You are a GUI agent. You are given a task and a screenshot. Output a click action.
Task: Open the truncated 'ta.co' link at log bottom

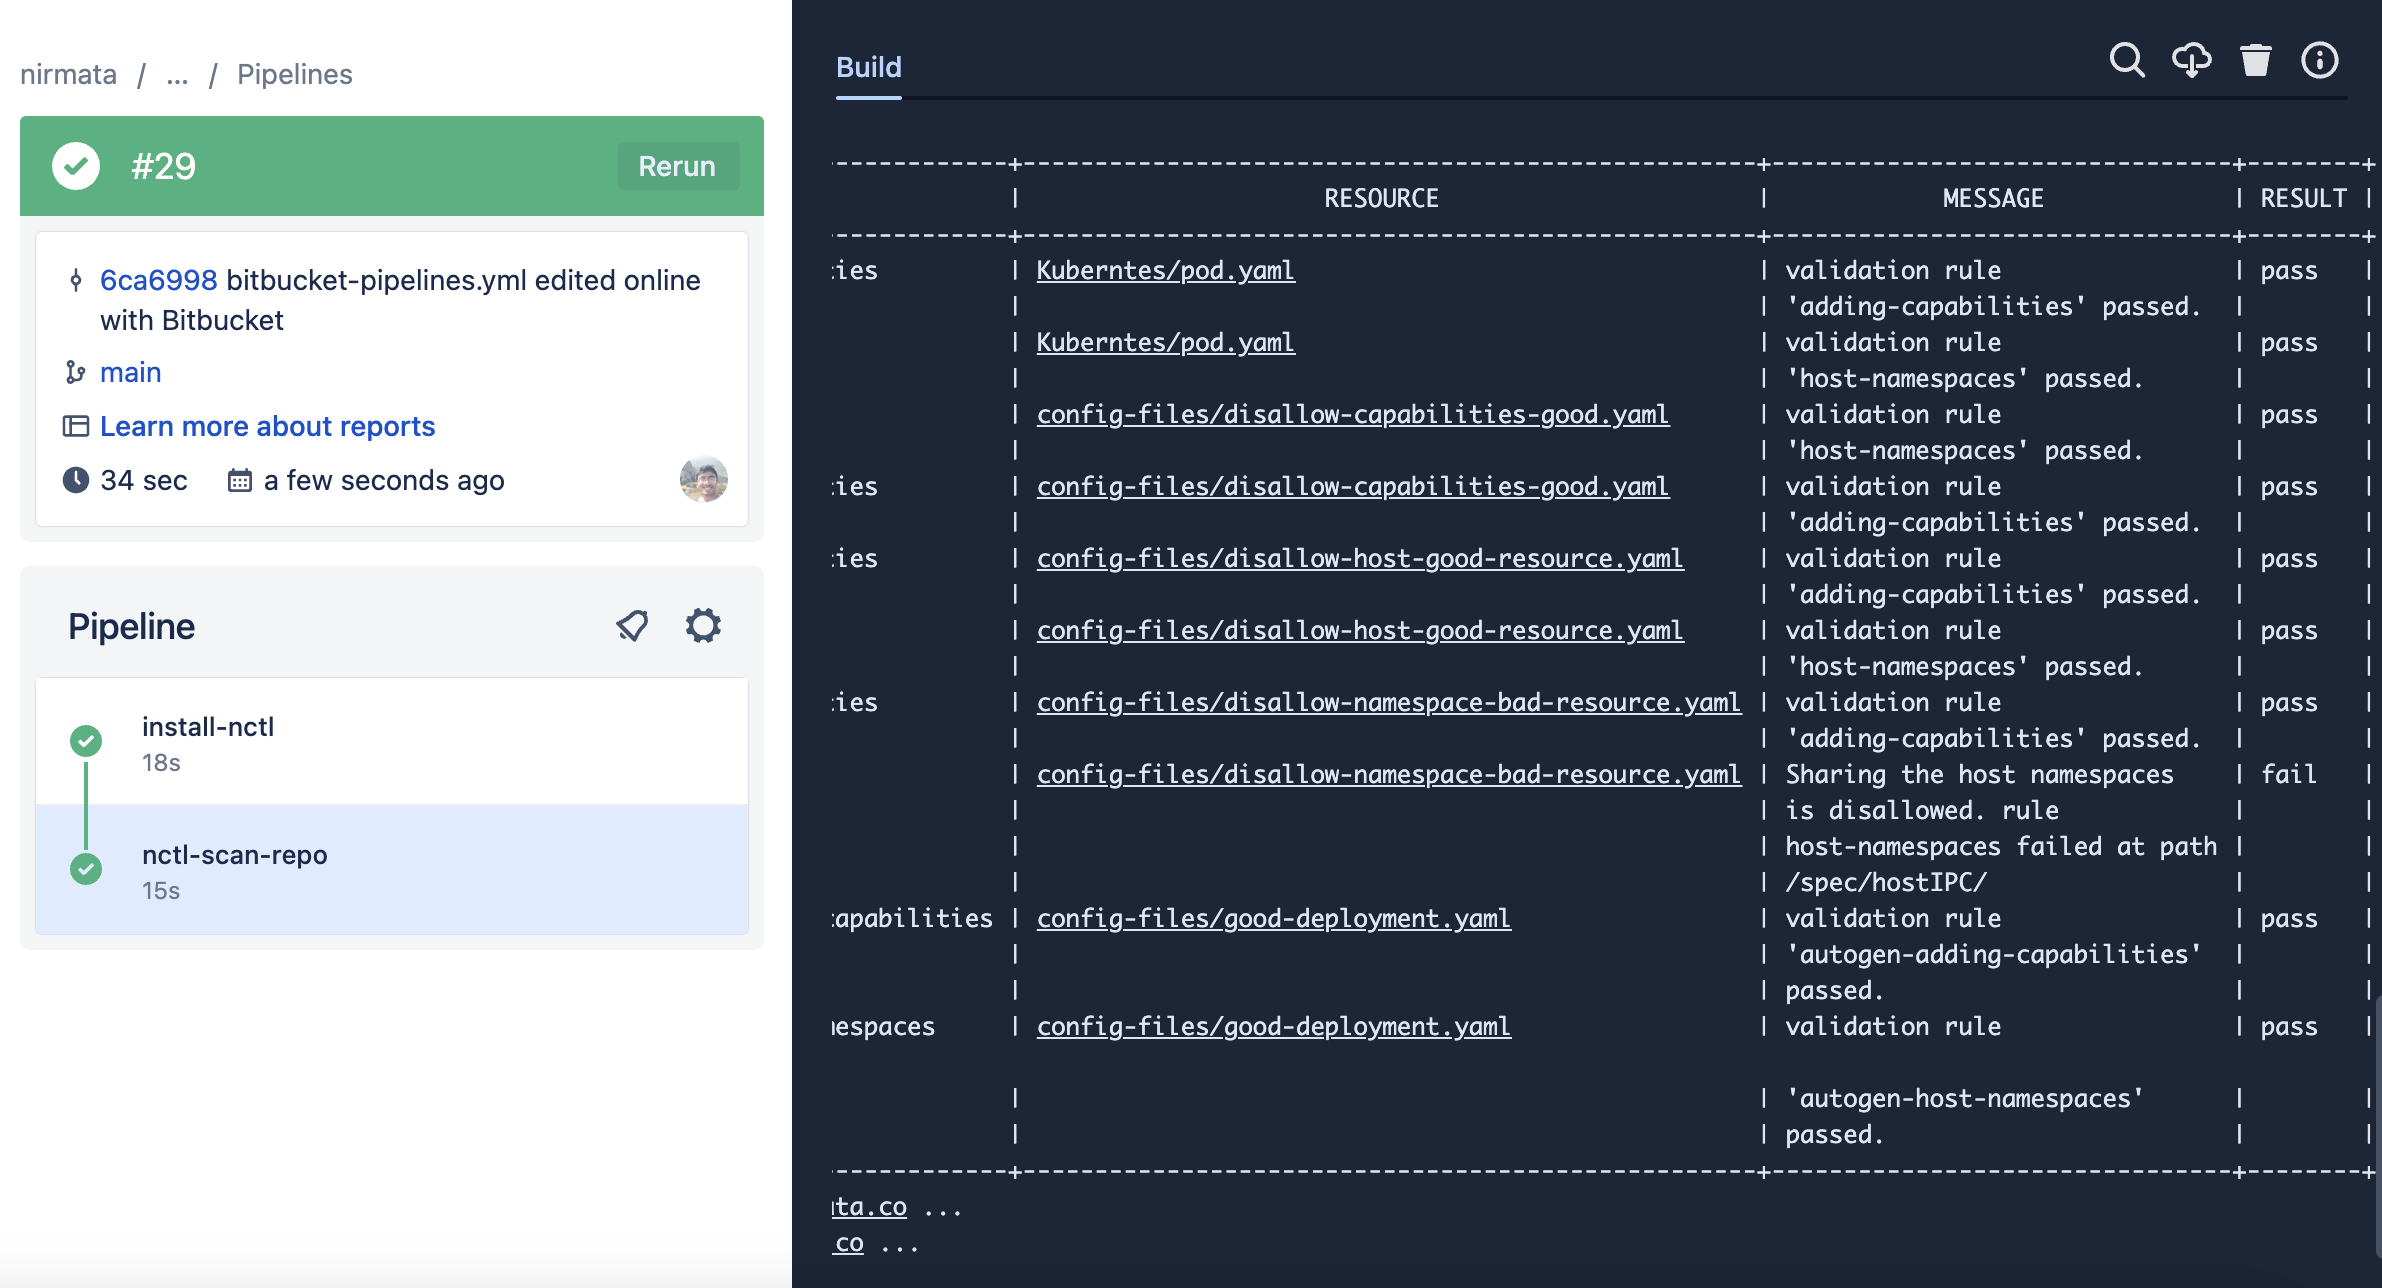point(870,1207)
